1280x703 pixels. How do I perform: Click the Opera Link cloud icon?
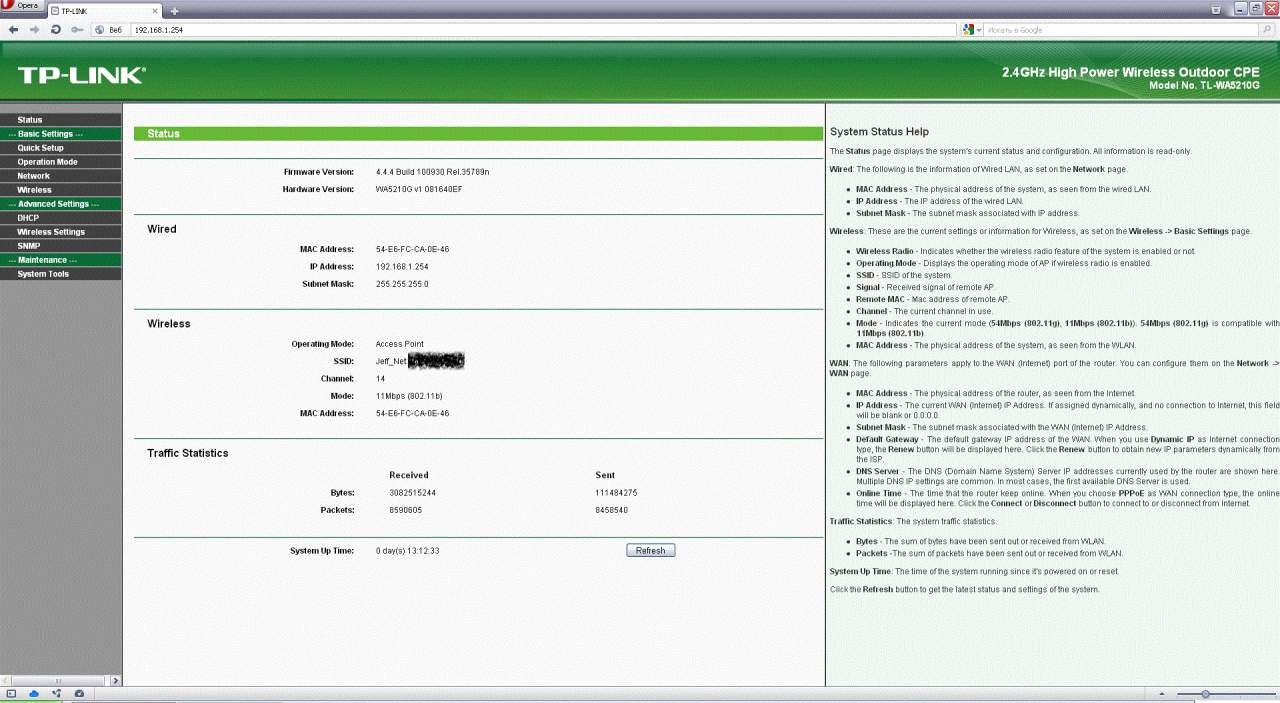click(x=34, y=693)
